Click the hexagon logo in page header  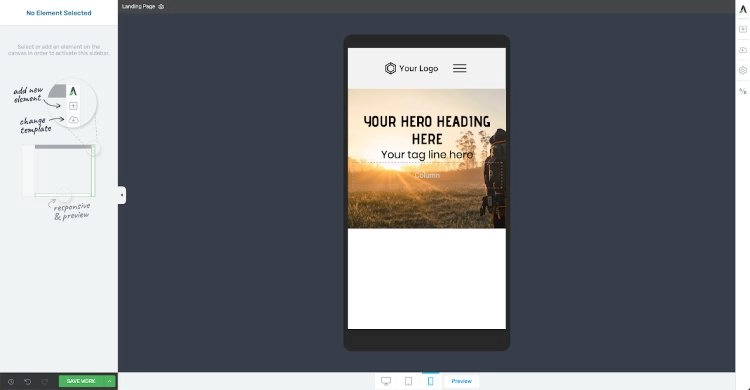point(390,68)
